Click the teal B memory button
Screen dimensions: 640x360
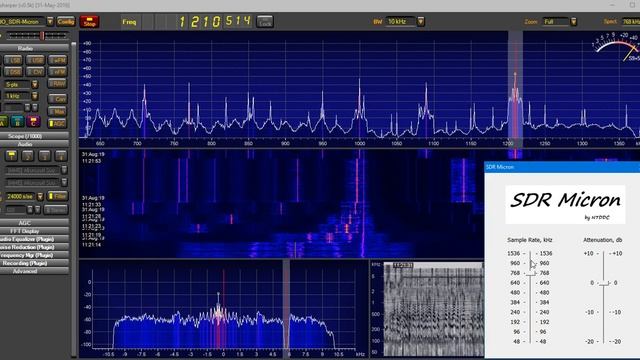point(18,122)
